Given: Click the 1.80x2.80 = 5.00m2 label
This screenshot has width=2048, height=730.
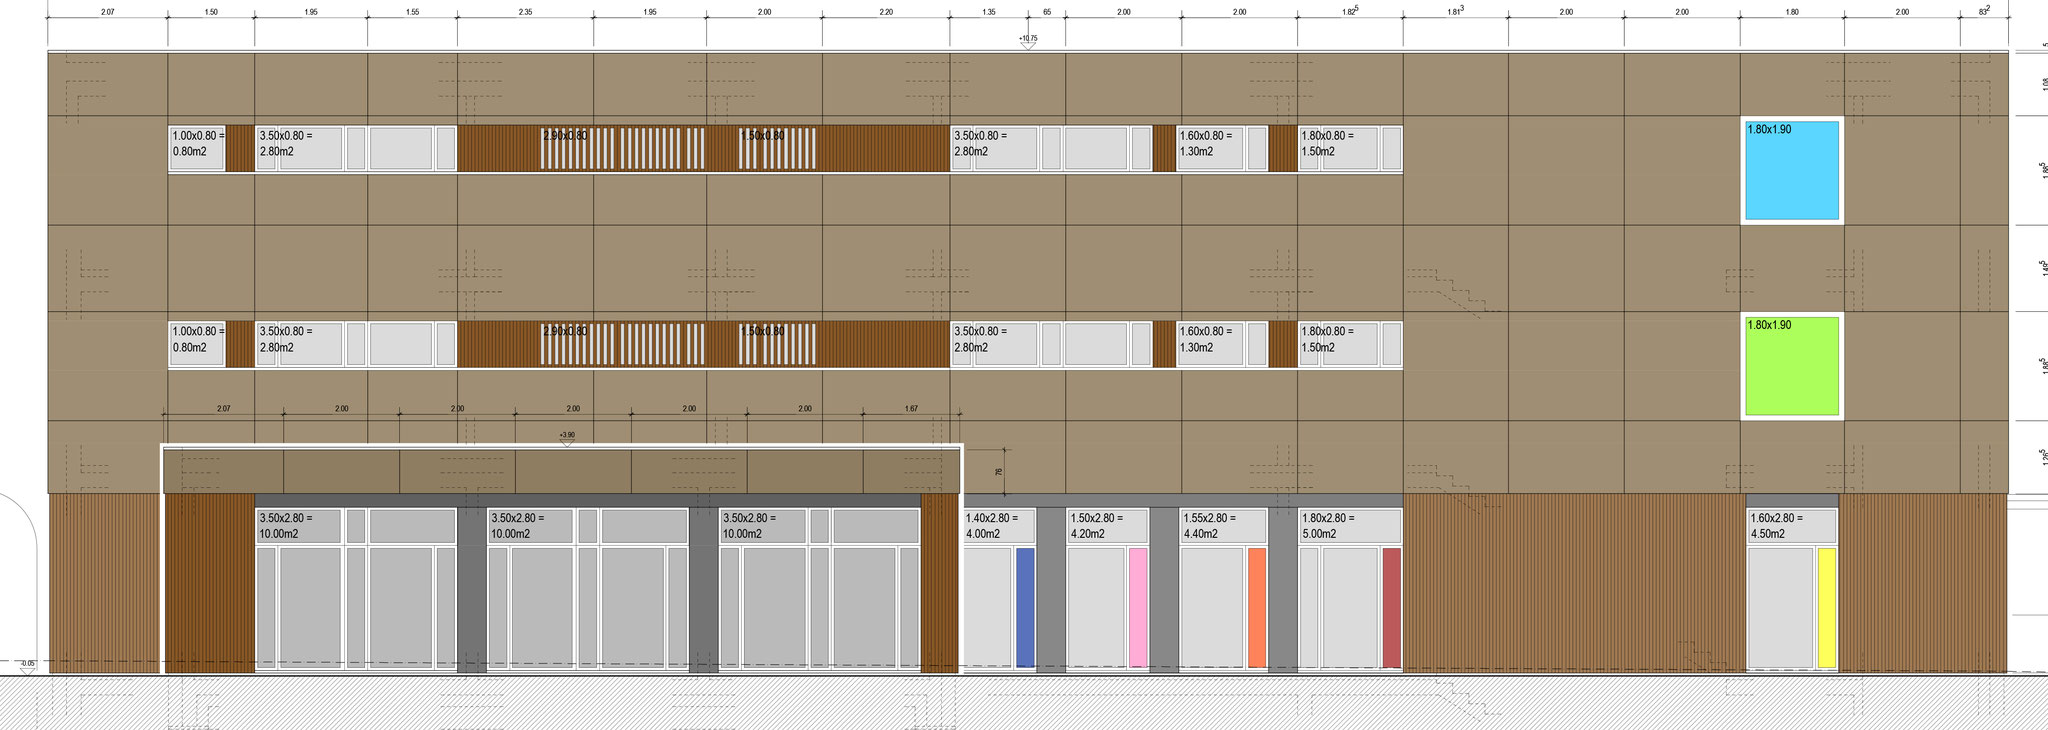Looking at the screenshot, I should tap(1328, 526).
